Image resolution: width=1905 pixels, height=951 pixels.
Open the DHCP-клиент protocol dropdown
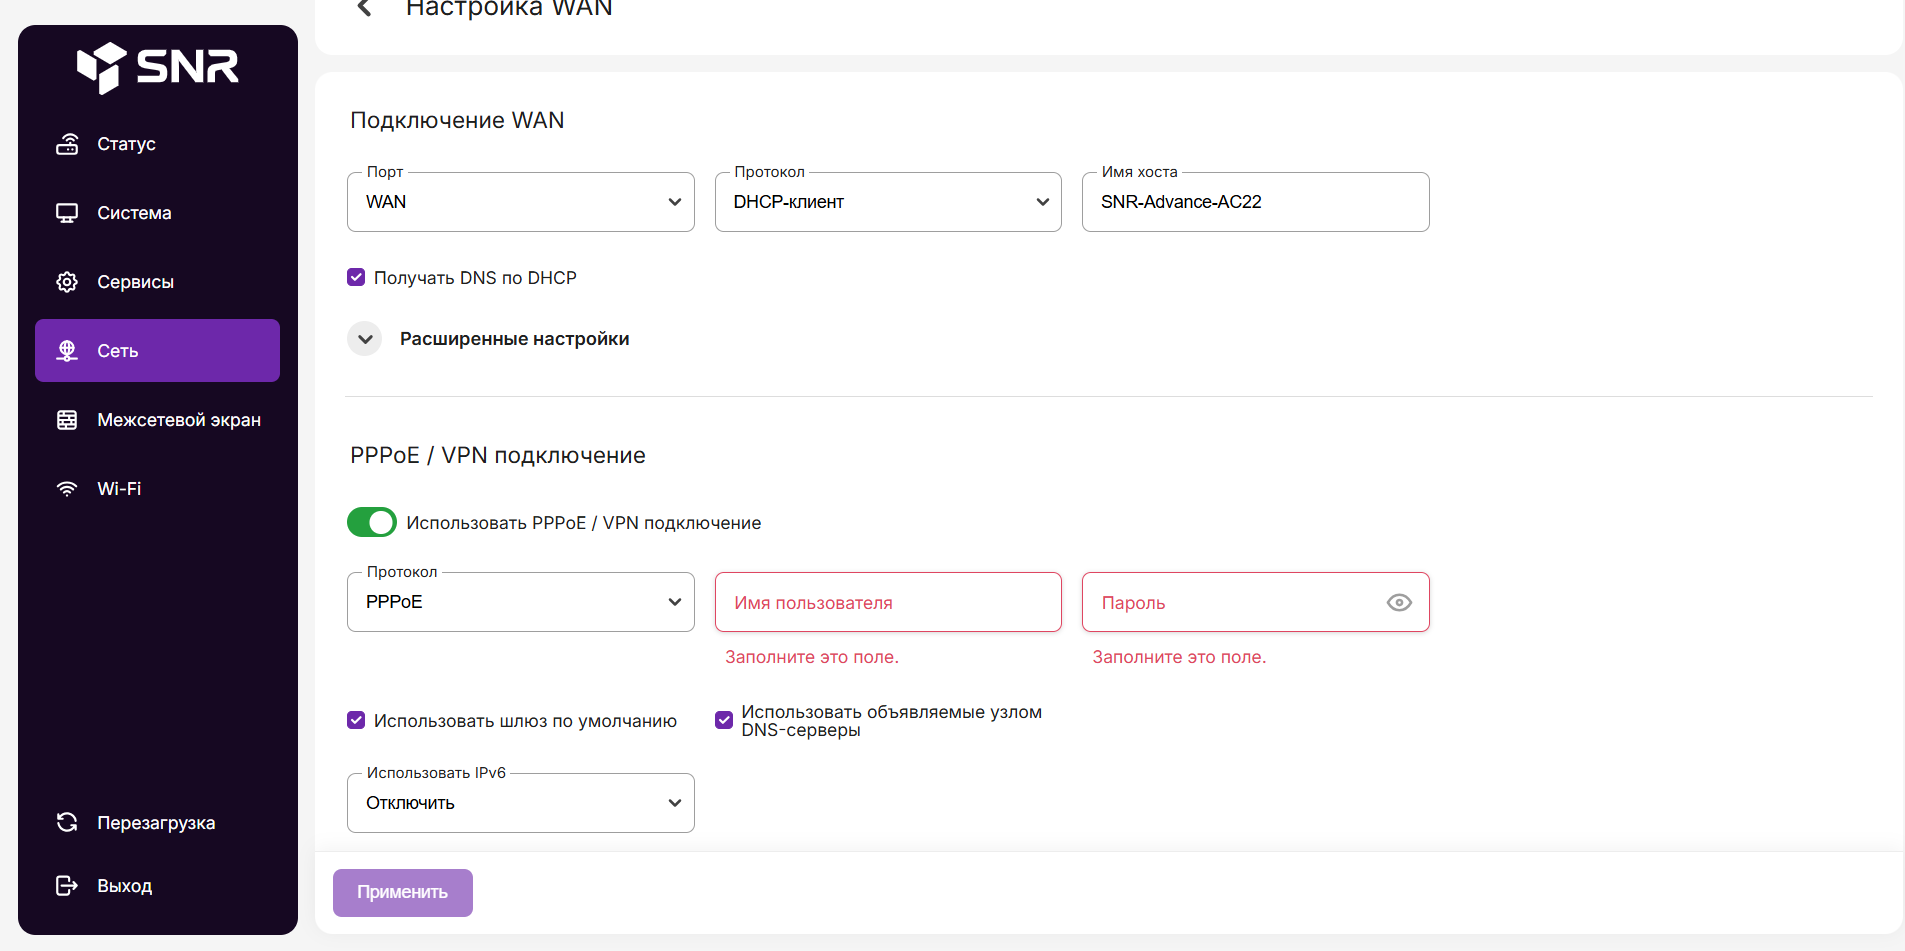coord(888,202)
